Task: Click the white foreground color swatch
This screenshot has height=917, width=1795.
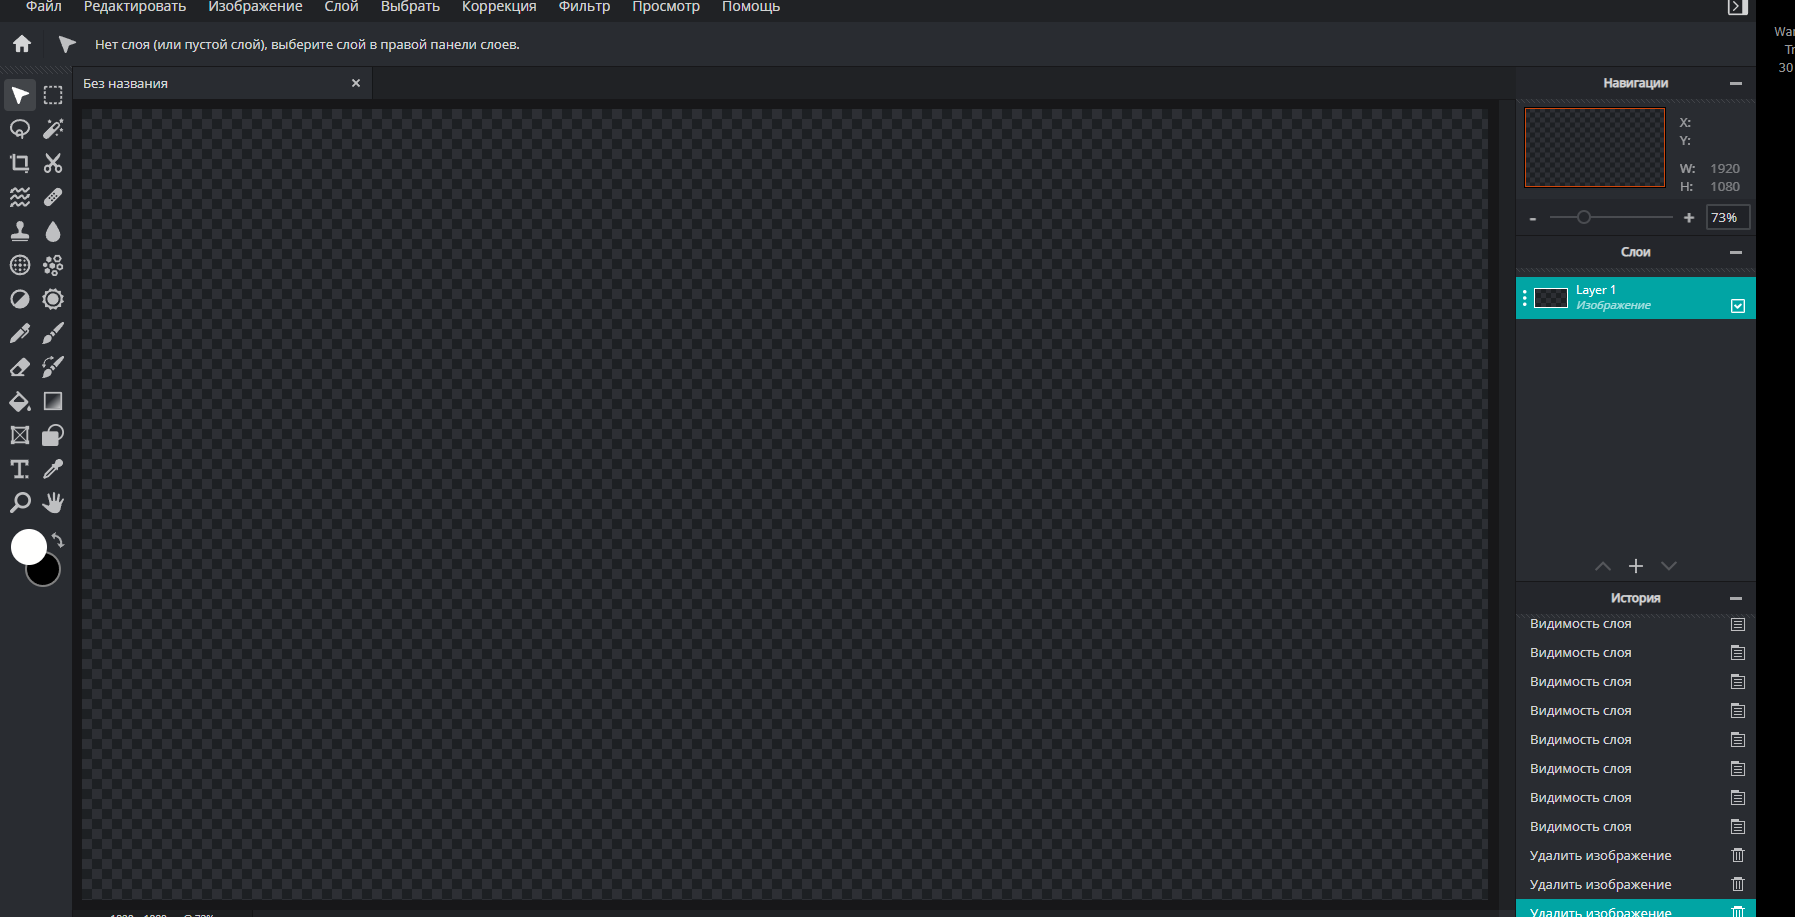Action: point(28,546)
